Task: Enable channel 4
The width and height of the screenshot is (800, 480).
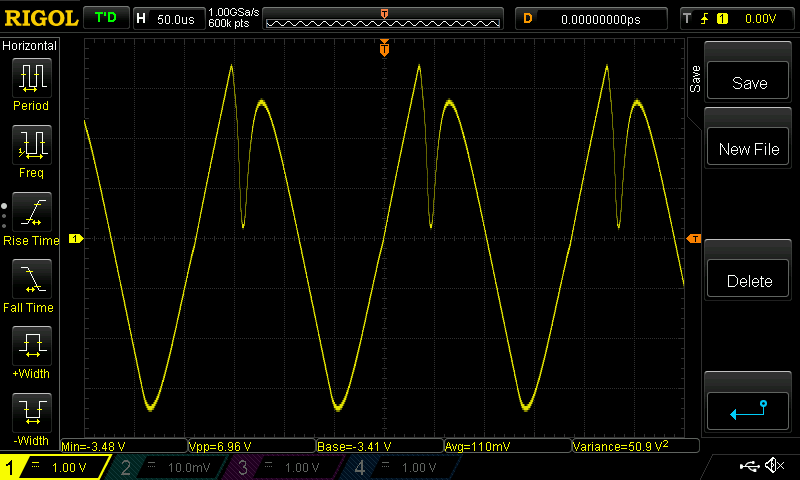Action: pyautogui.click(x=402, y=467)
